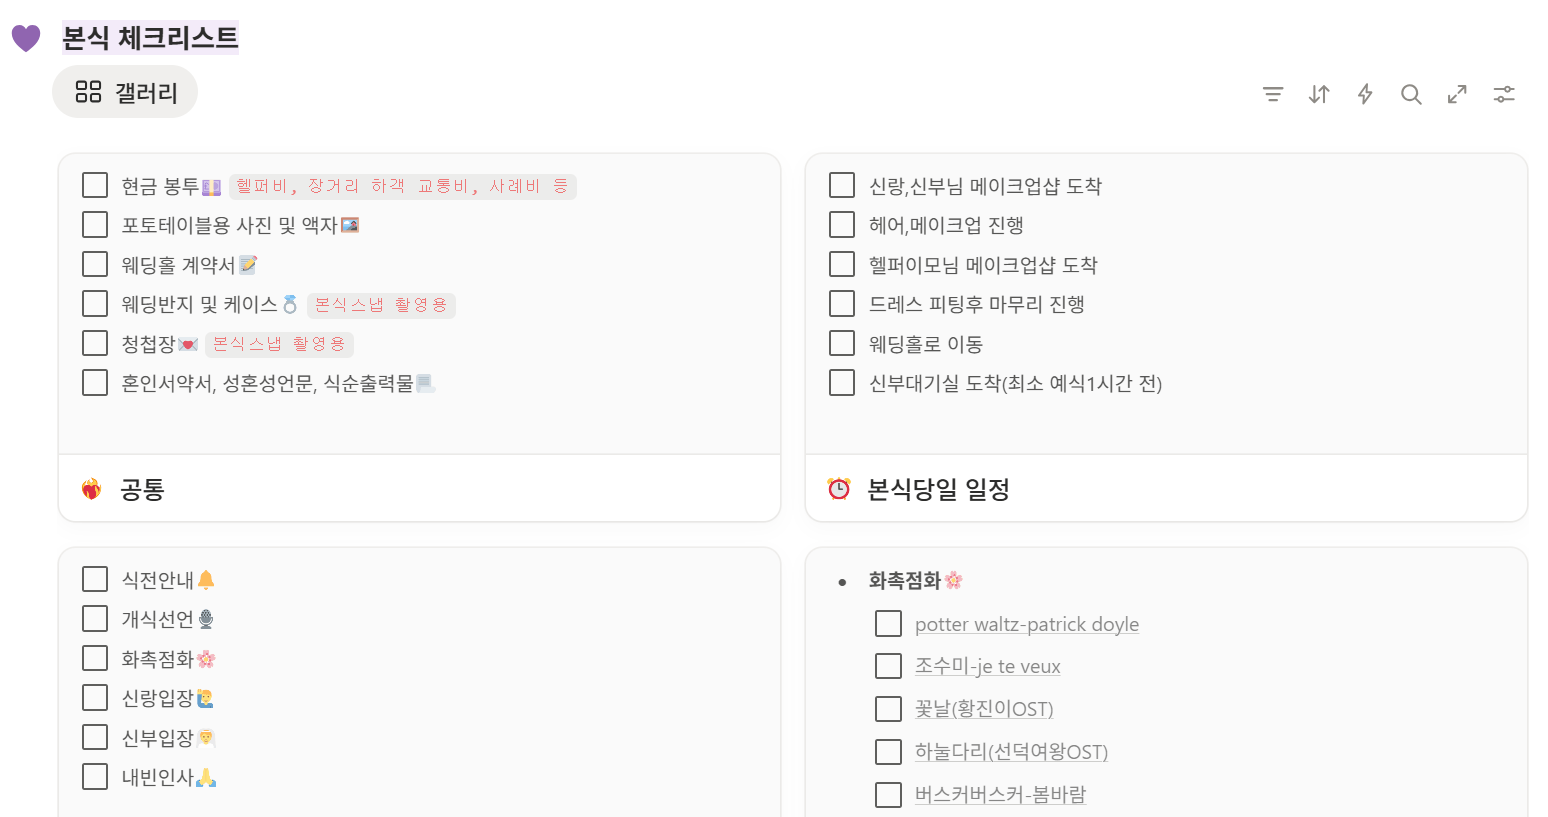Open the automations lightning bolt icon

(x=1364, y=94)
